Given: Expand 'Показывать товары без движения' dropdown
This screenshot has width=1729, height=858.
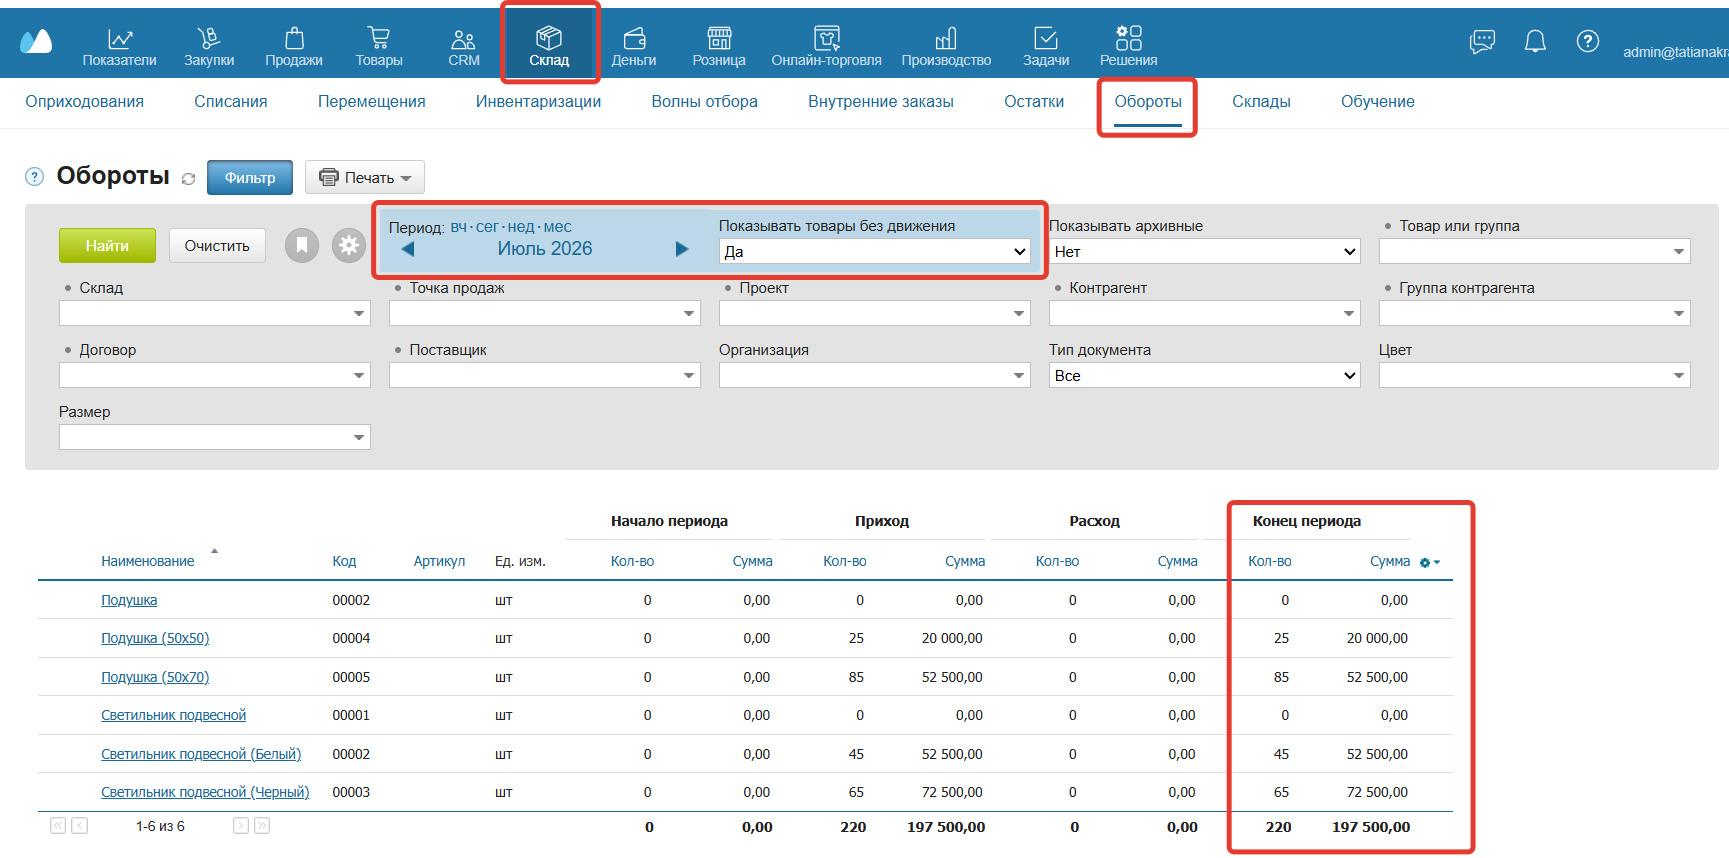Looking at the screenshot, I should tap(875, 252).
